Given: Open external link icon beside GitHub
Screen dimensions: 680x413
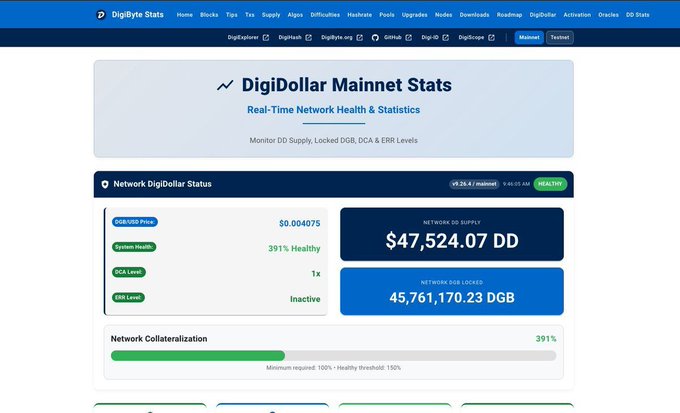Looking at the screenshot, I should (409, 38).
